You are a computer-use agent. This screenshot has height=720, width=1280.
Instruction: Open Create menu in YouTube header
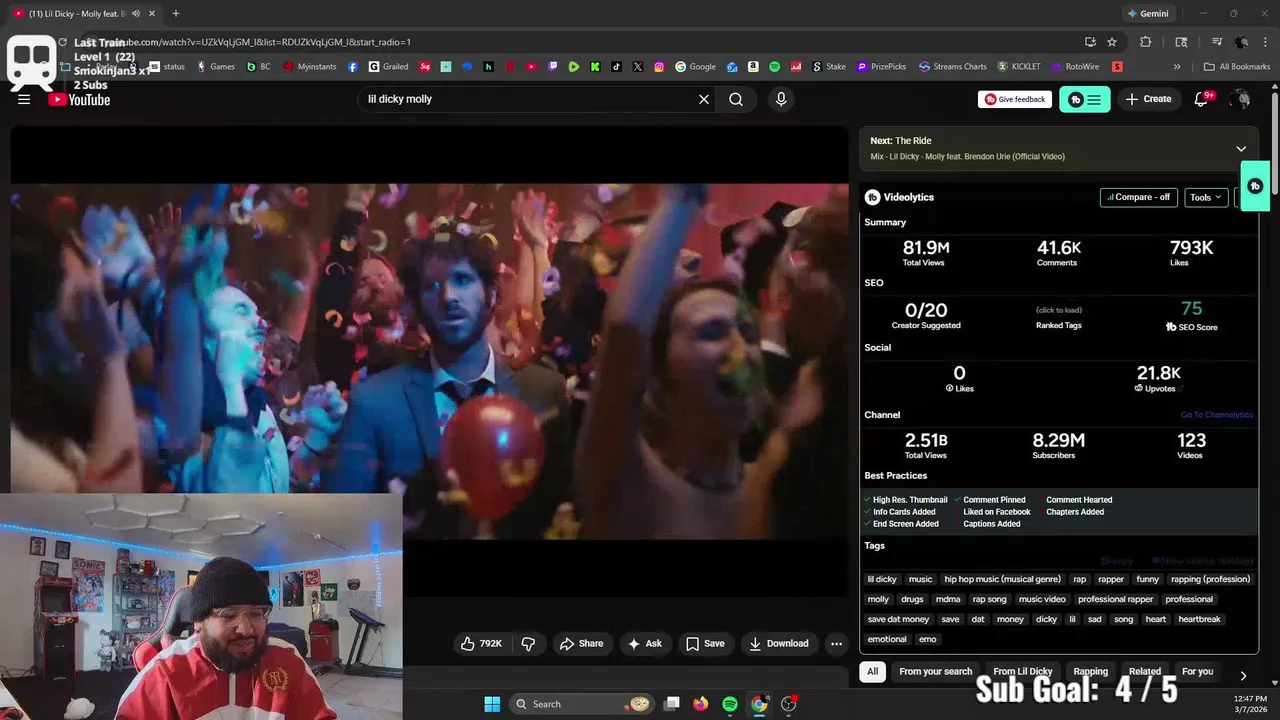click(x=1148, y=99)
